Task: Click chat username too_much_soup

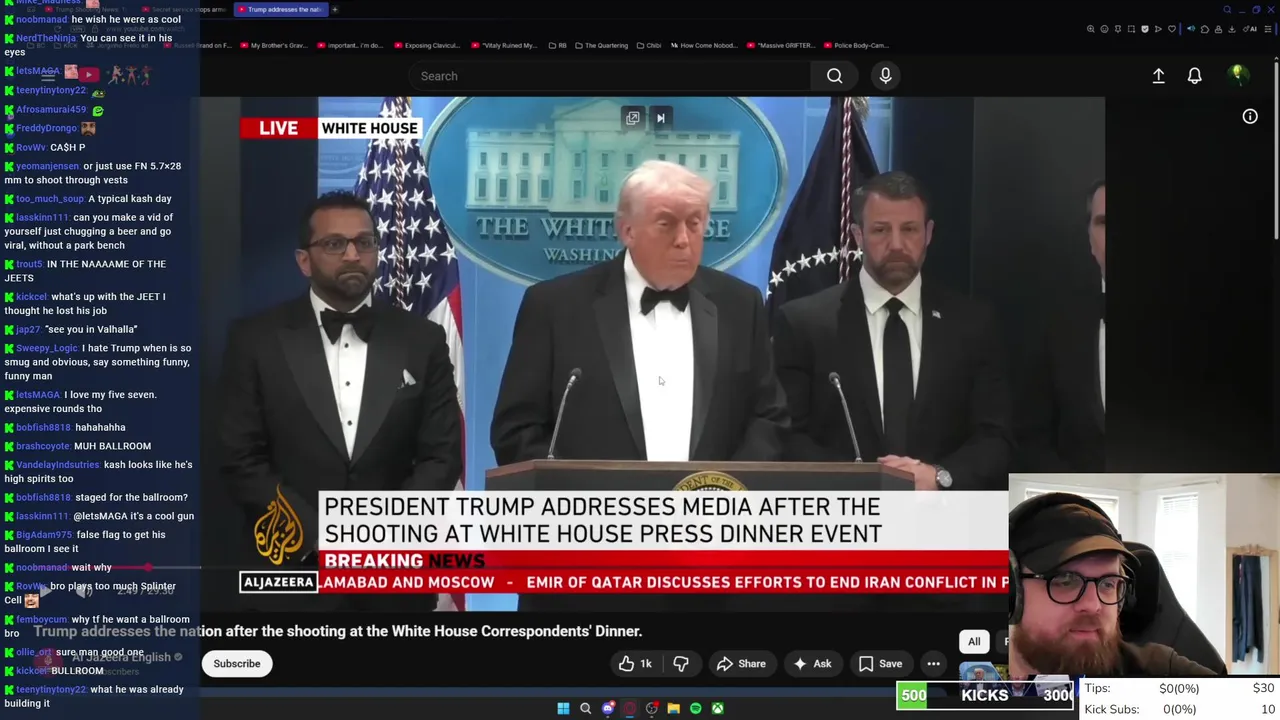Action: pos(50,199)
